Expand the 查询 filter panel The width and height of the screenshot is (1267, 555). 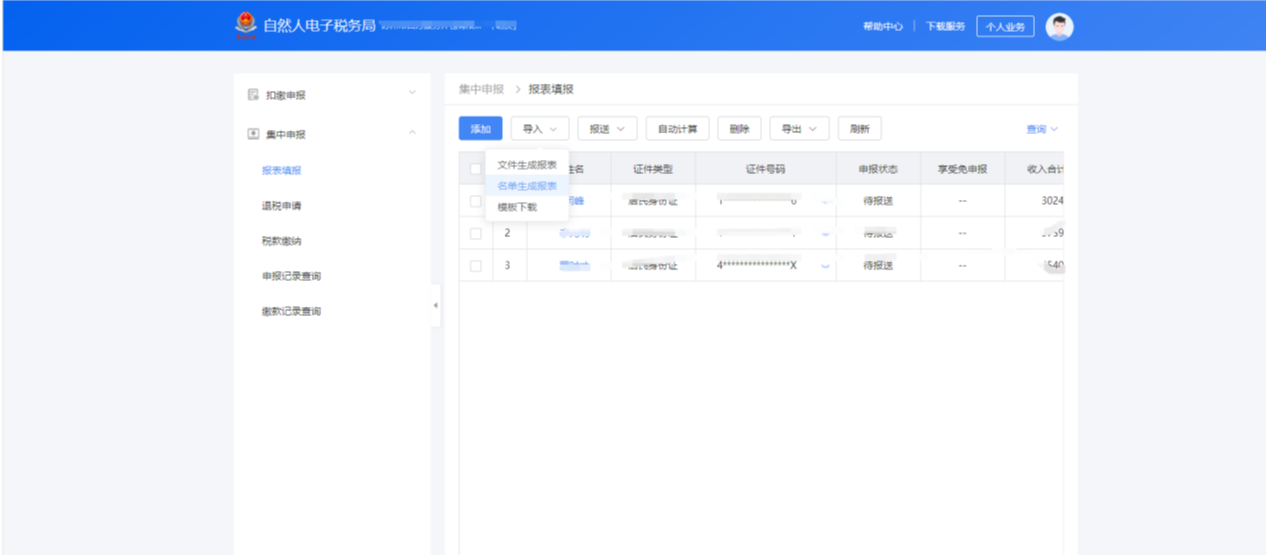coord(1041,129)
